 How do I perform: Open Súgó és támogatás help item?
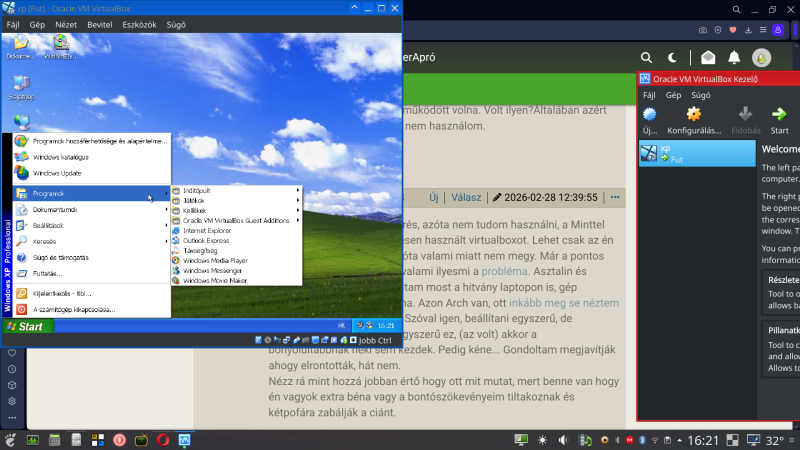coord(92,258)
